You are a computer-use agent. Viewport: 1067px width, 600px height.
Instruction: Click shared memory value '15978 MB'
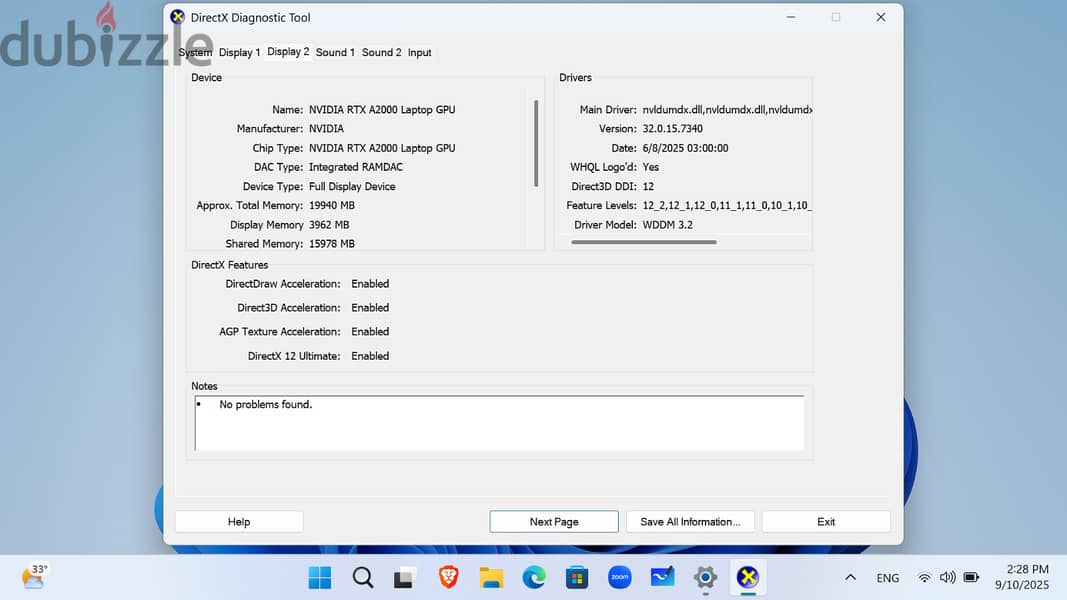point(331,244)
